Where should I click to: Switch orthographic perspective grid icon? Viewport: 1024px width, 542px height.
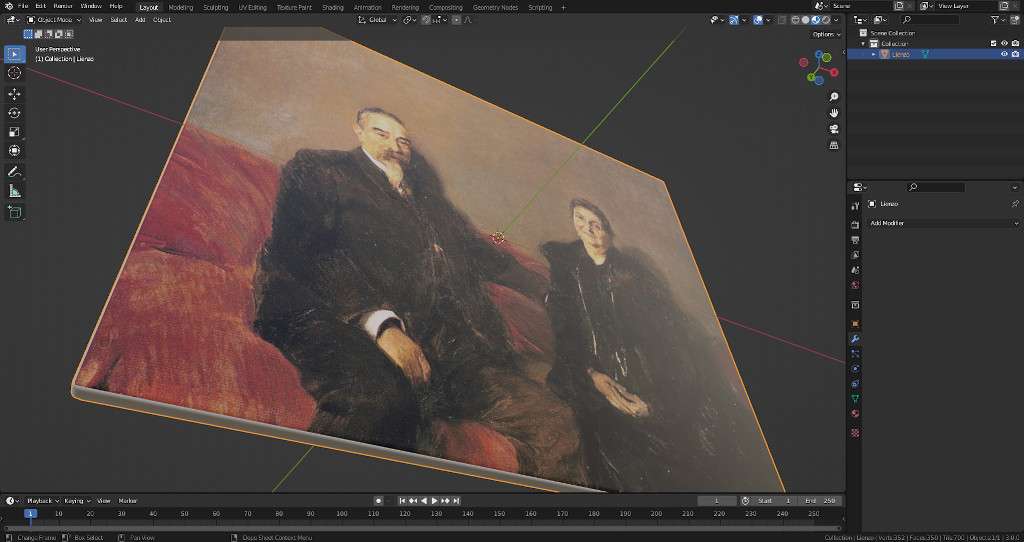(834, 145)
